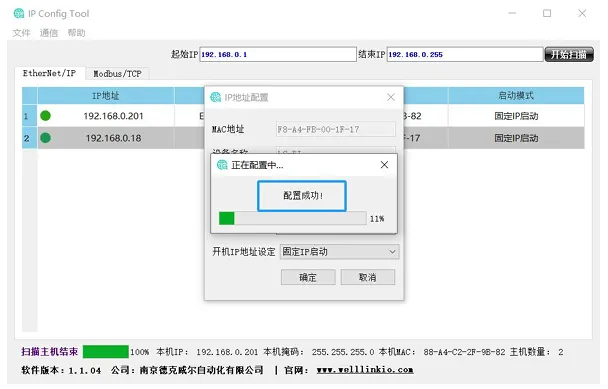Viewport: 608px width, 389px height.
Task: Switch to the EtherNet/IP tab
Action: coord(49,73)
